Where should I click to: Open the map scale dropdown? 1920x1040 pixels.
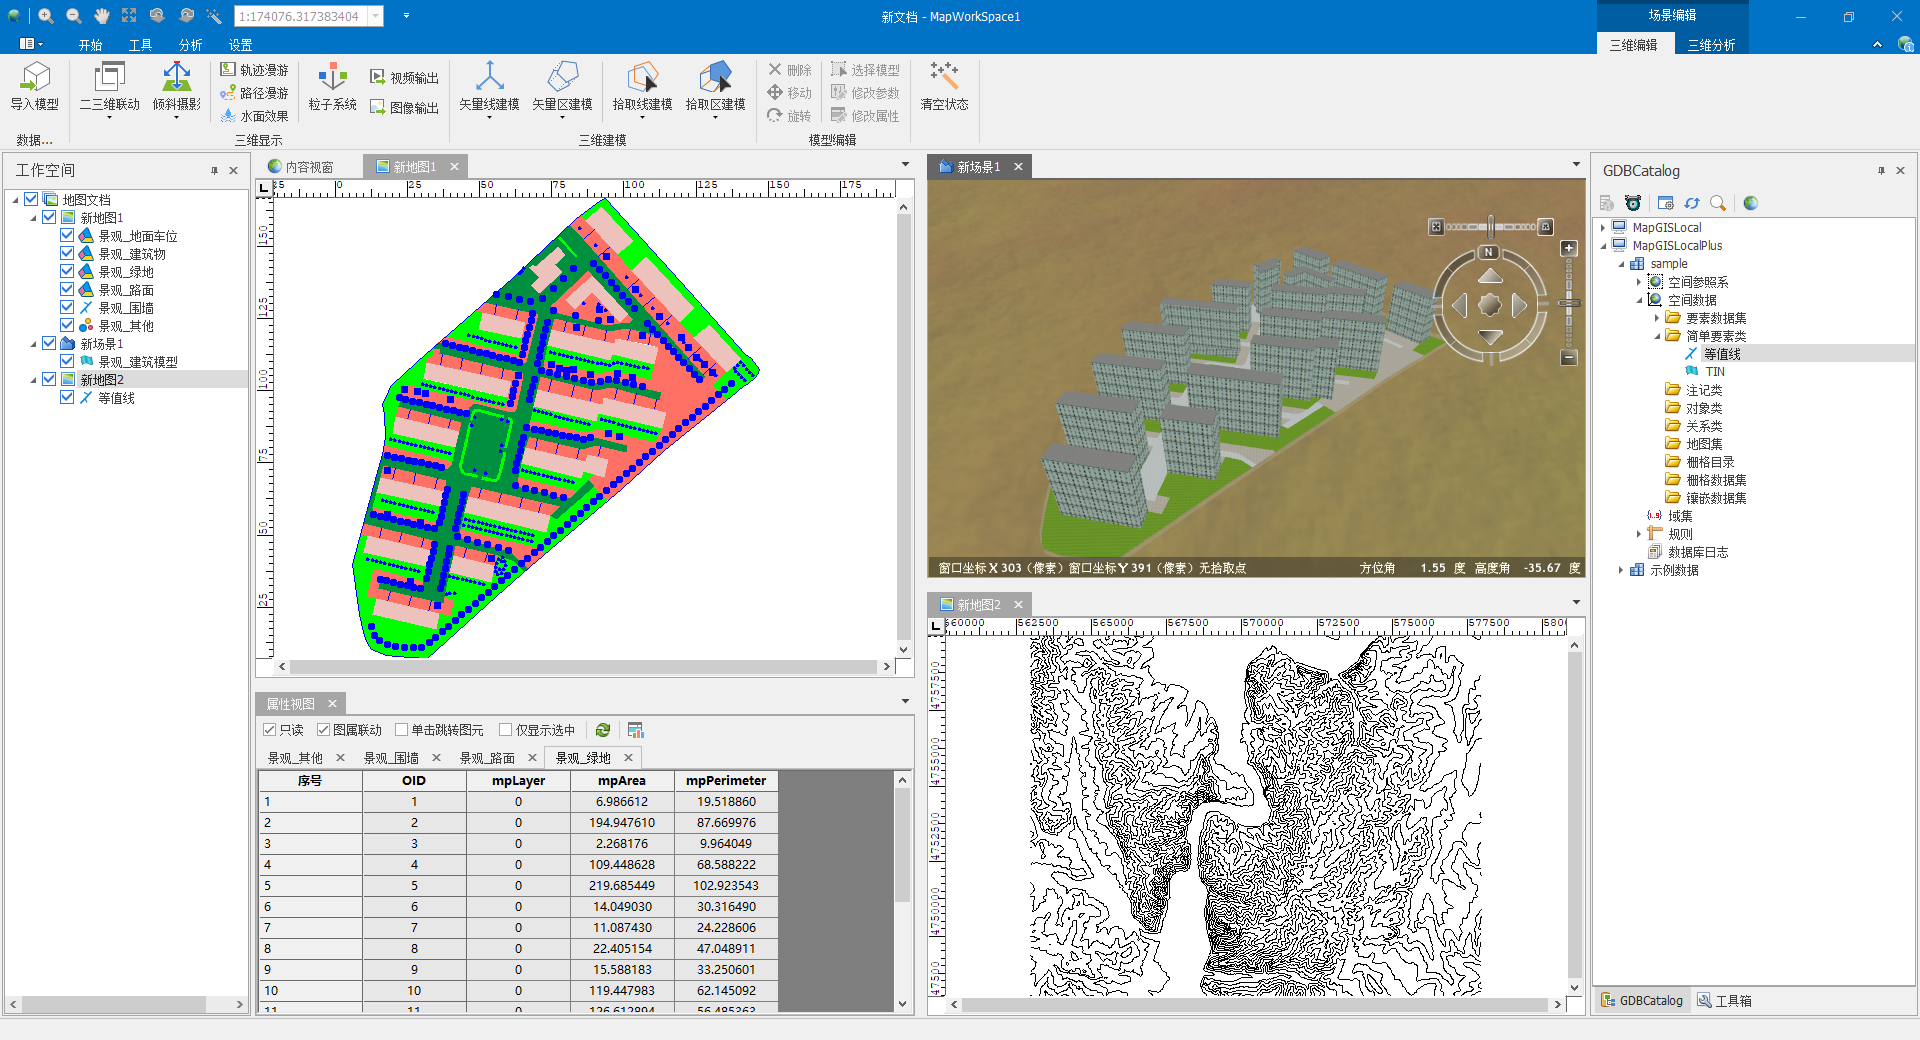pyautogui.click(x=376, y=16)
